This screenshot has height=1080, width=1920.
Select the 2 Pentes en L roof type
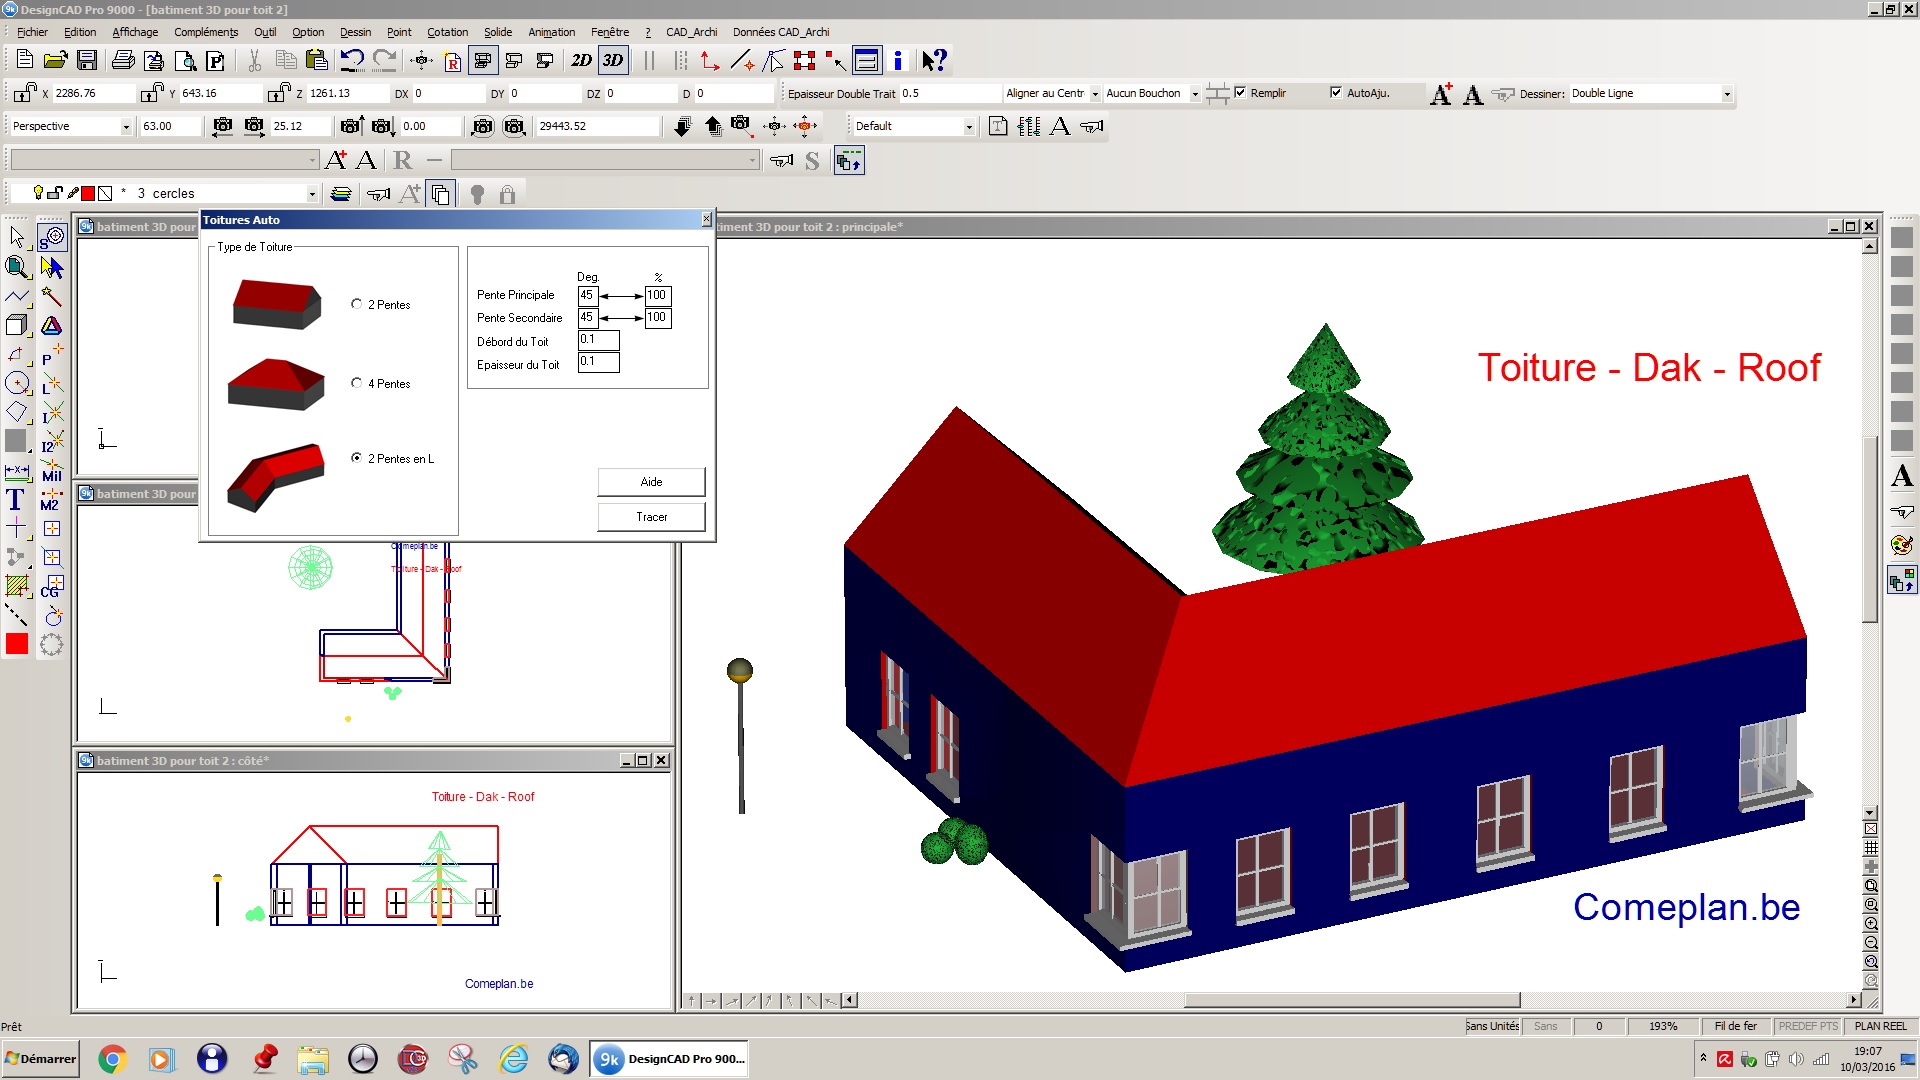(357, 458)
